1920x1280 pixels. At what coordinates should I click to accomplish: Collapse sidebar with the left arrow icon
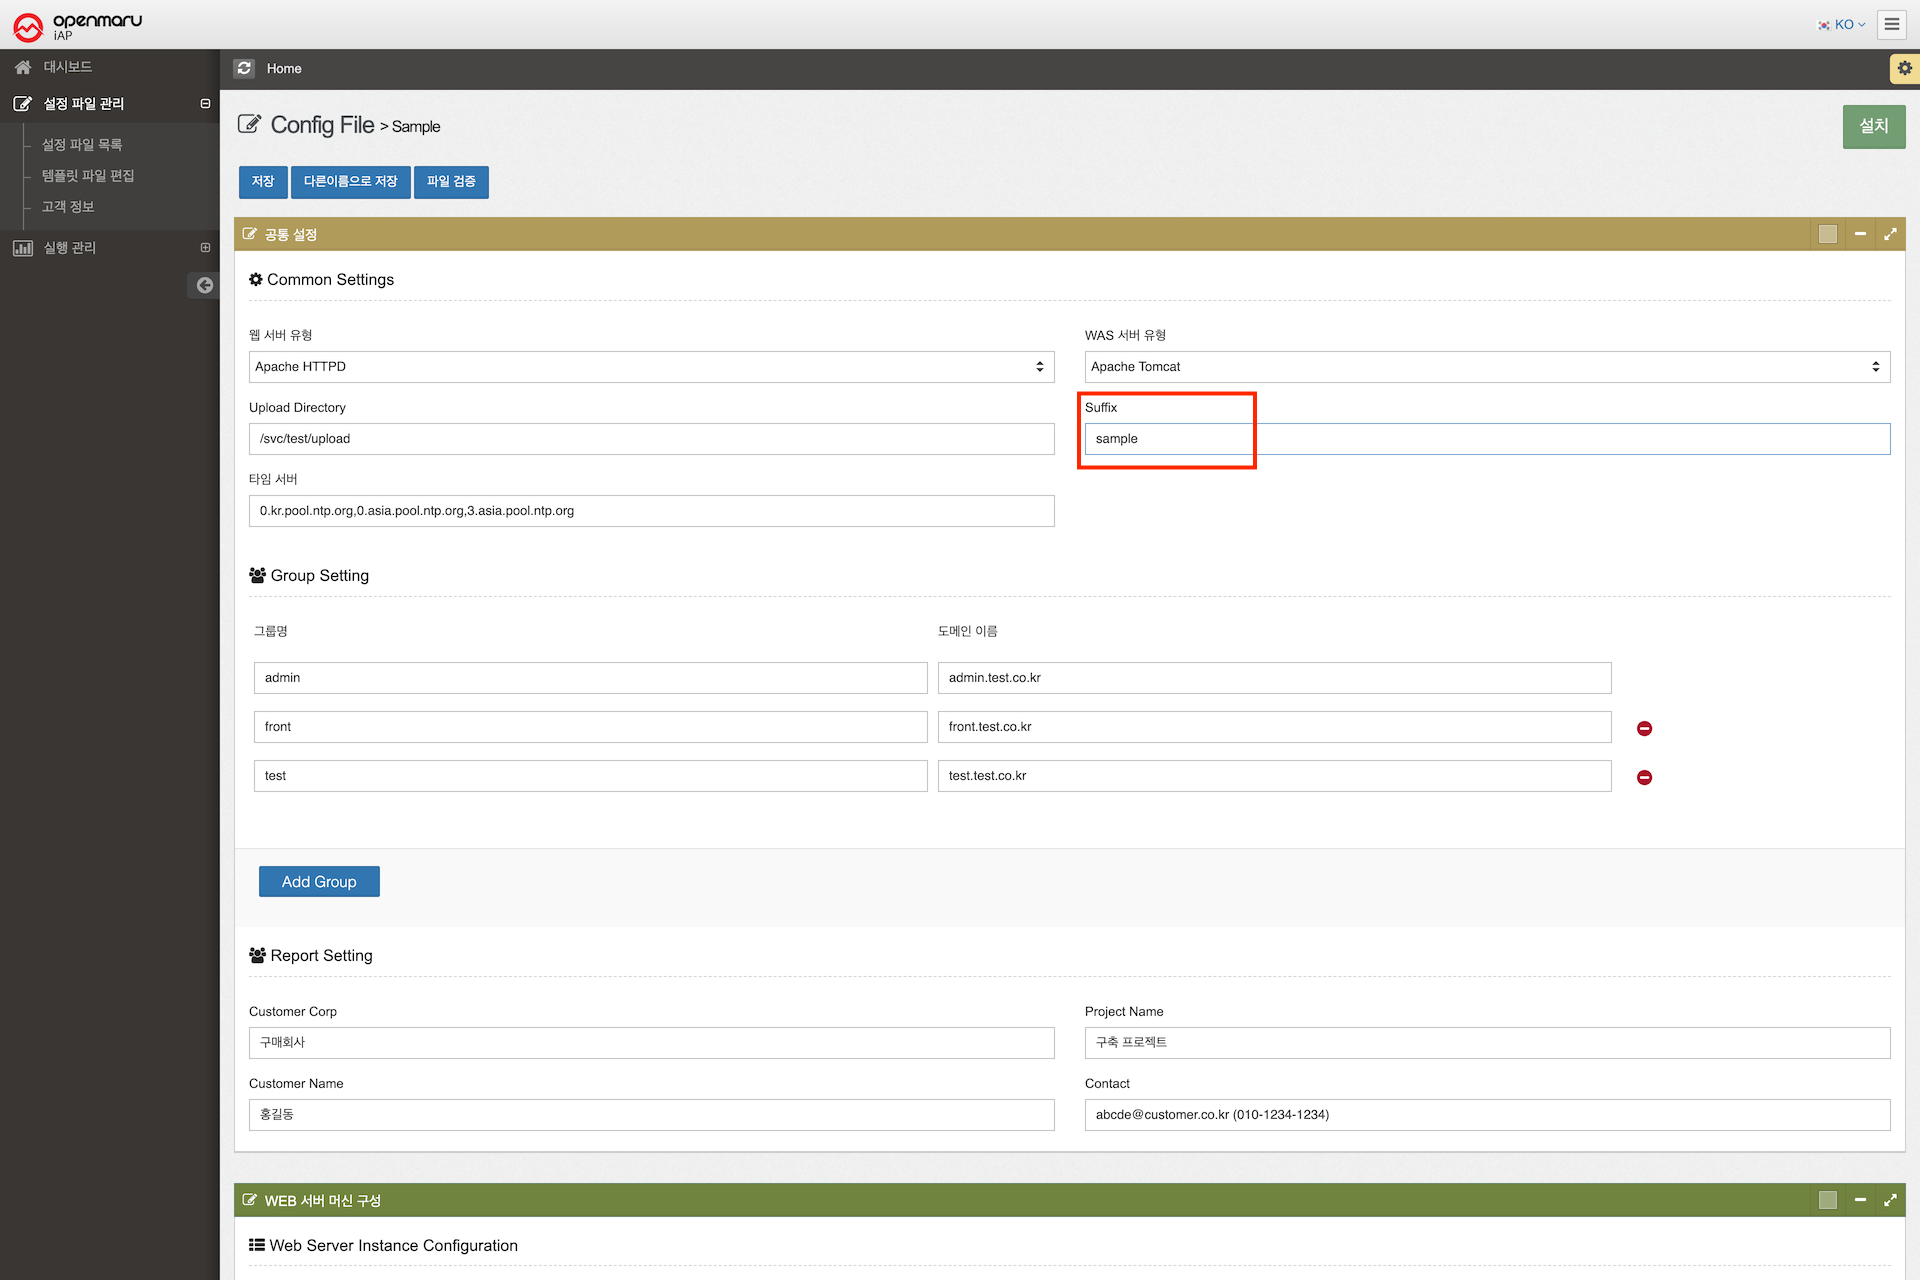pos(204,285)
